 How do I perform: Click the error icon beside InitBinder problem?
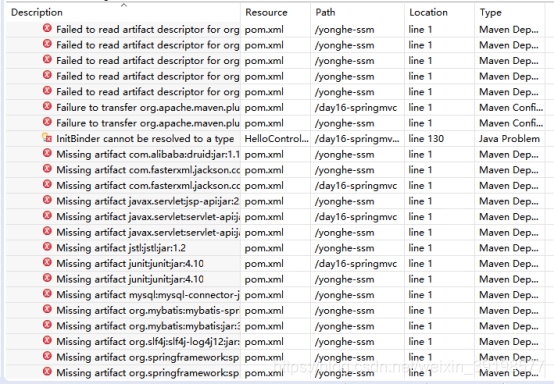click(47, 137)
